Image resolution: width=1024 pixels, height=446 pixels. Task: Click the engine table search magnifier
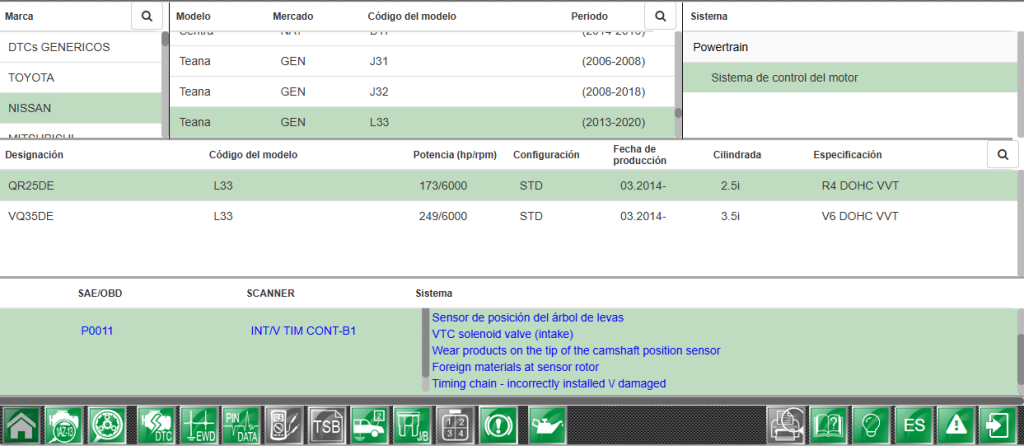pos(1003,155)
